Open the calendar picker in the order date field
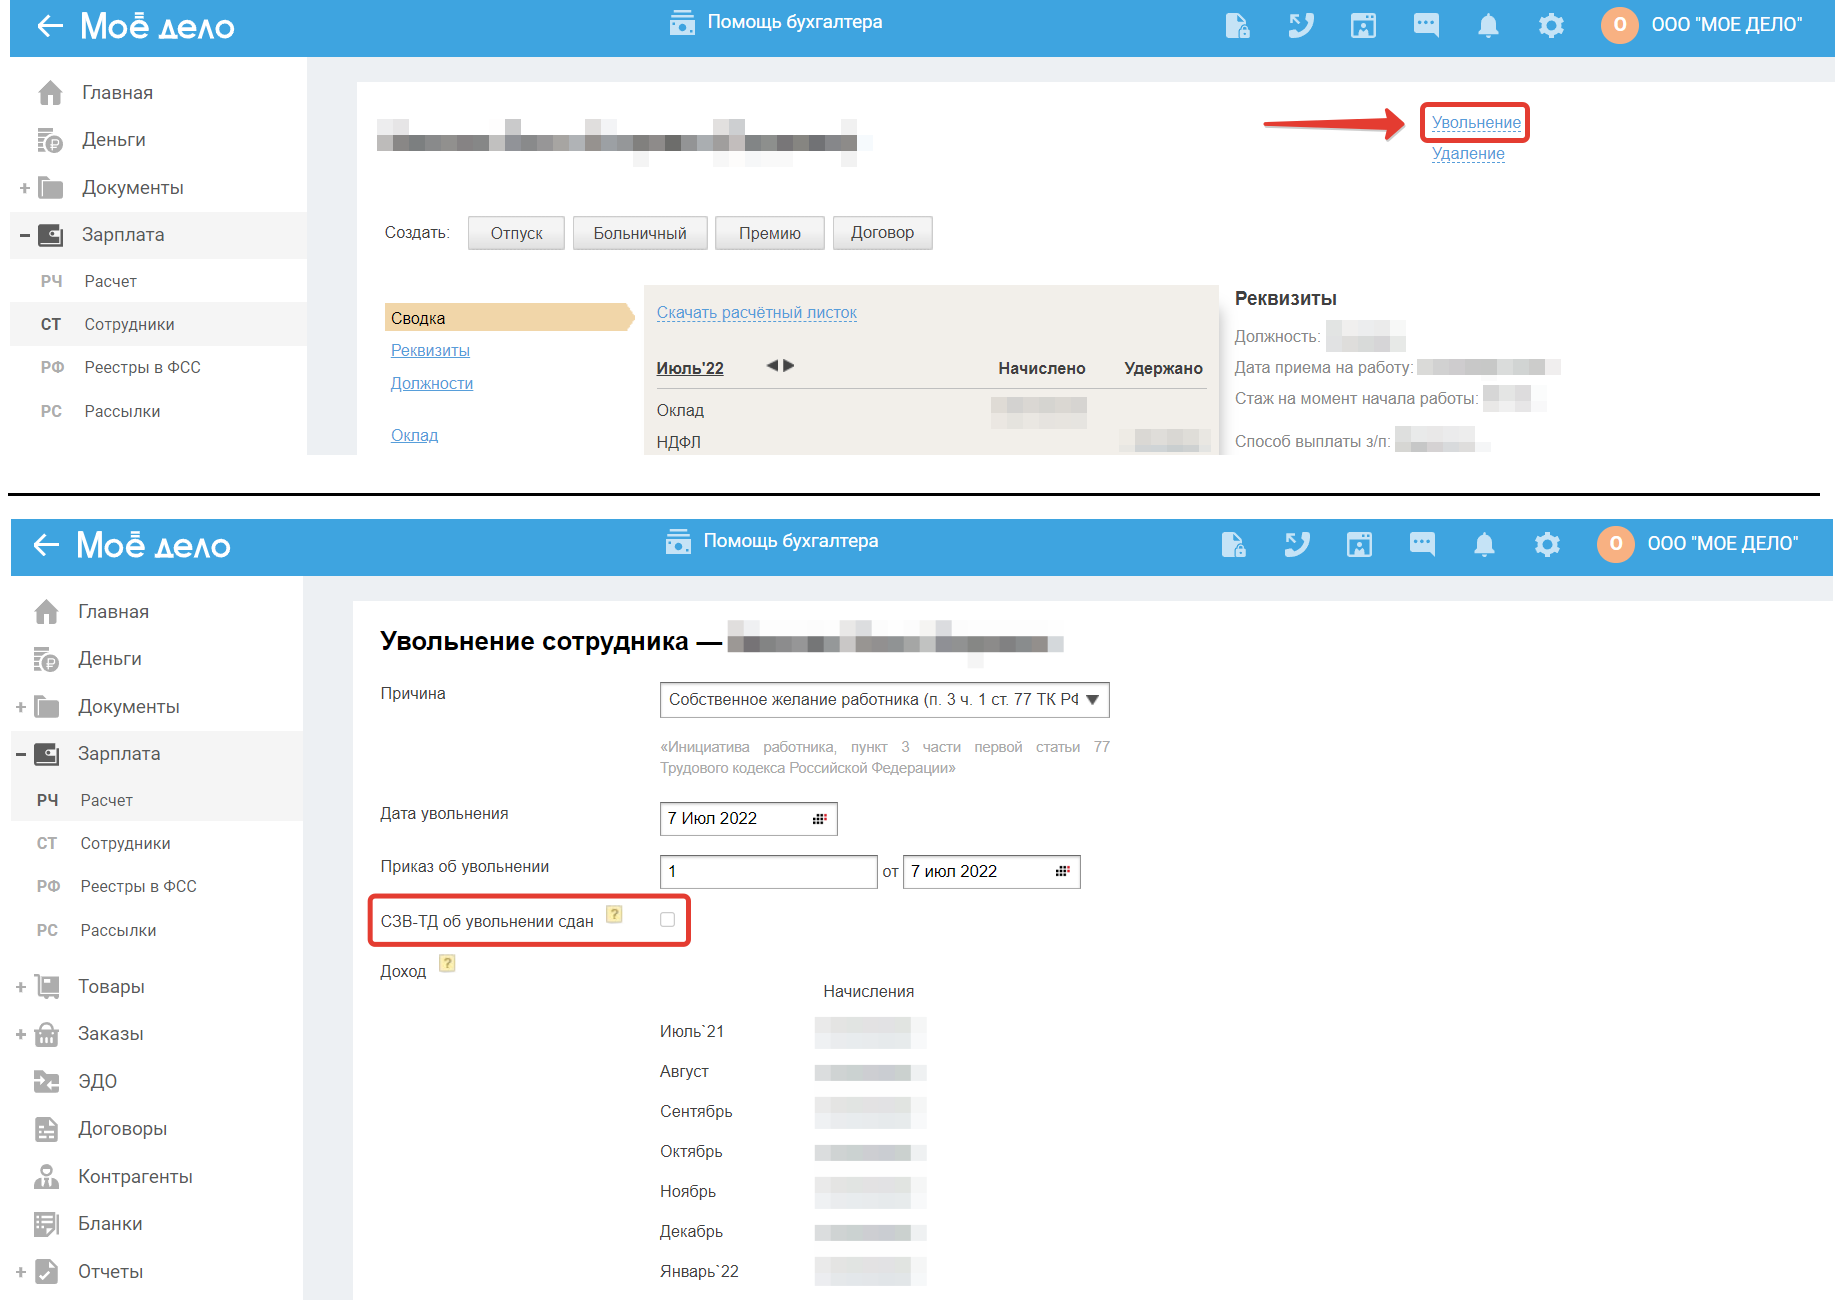Viewport: 1843px width, 1300px height. click(1063, 872)
